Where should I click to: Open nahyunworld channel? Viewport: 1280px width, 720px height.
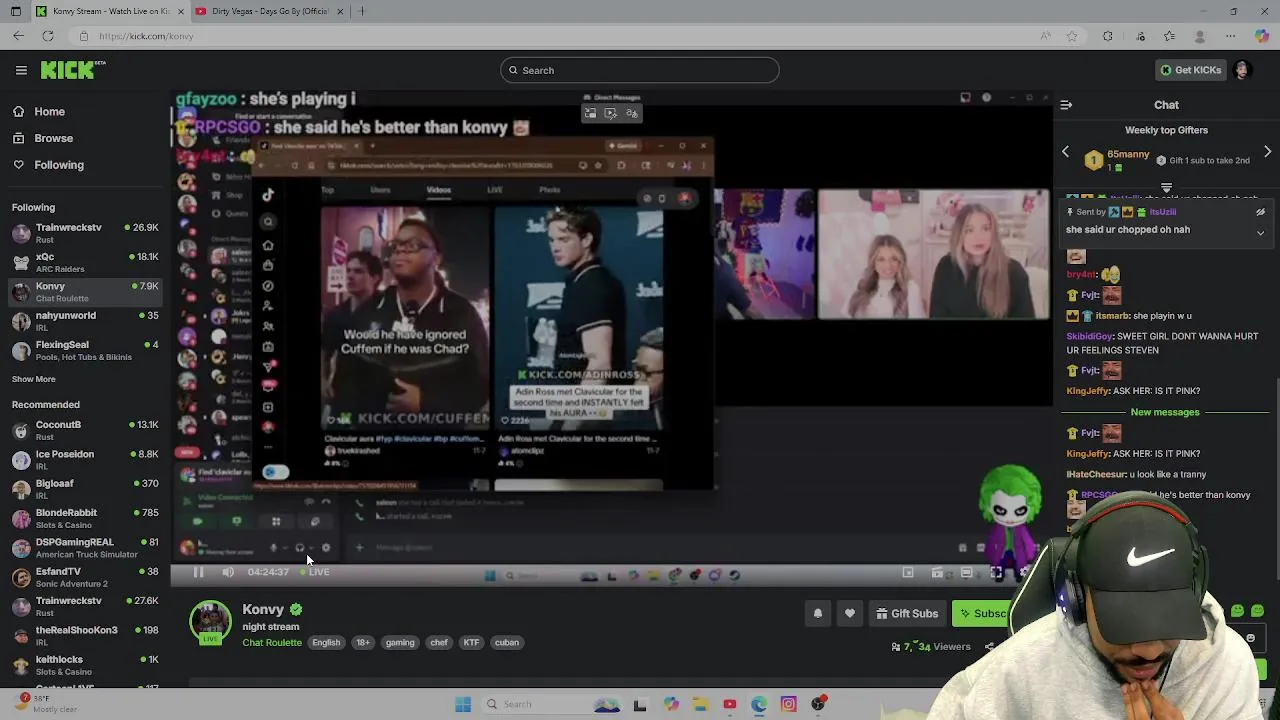click(85, 321)
